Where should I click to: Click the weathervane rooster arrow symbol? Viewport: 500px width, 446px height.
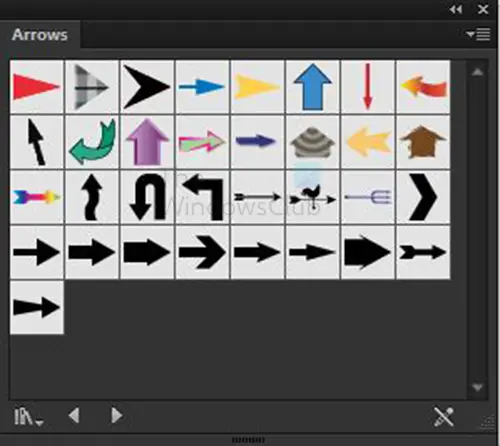pyautogui.click(x=312, y=197)
